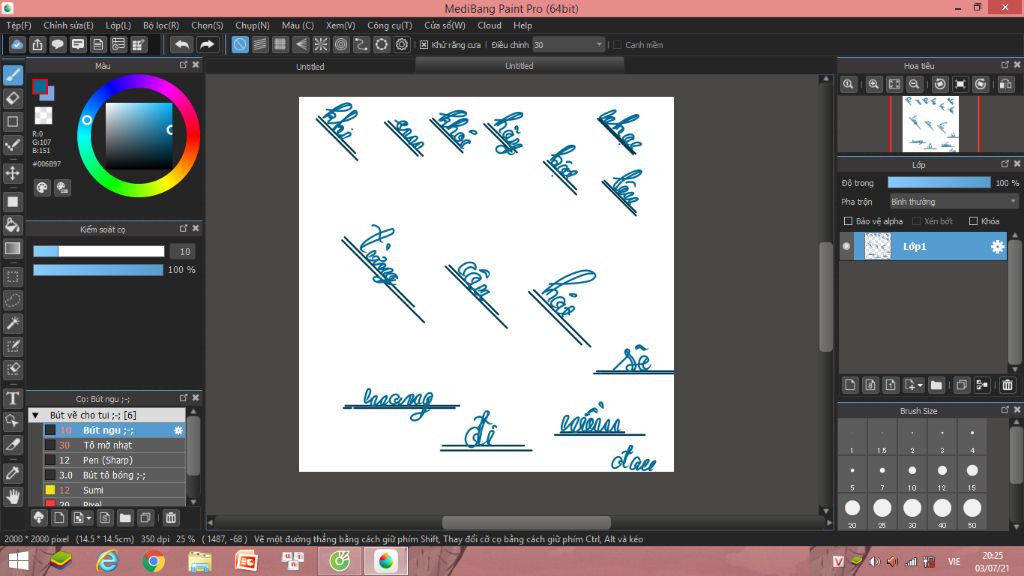
Task: Select the Text tool
Action: click(x=12, y=398)
